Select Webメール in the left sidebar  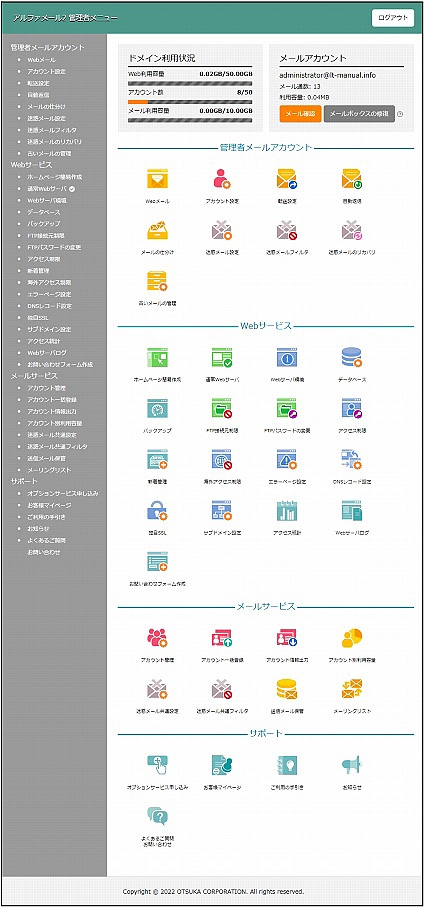coord(41,60)
